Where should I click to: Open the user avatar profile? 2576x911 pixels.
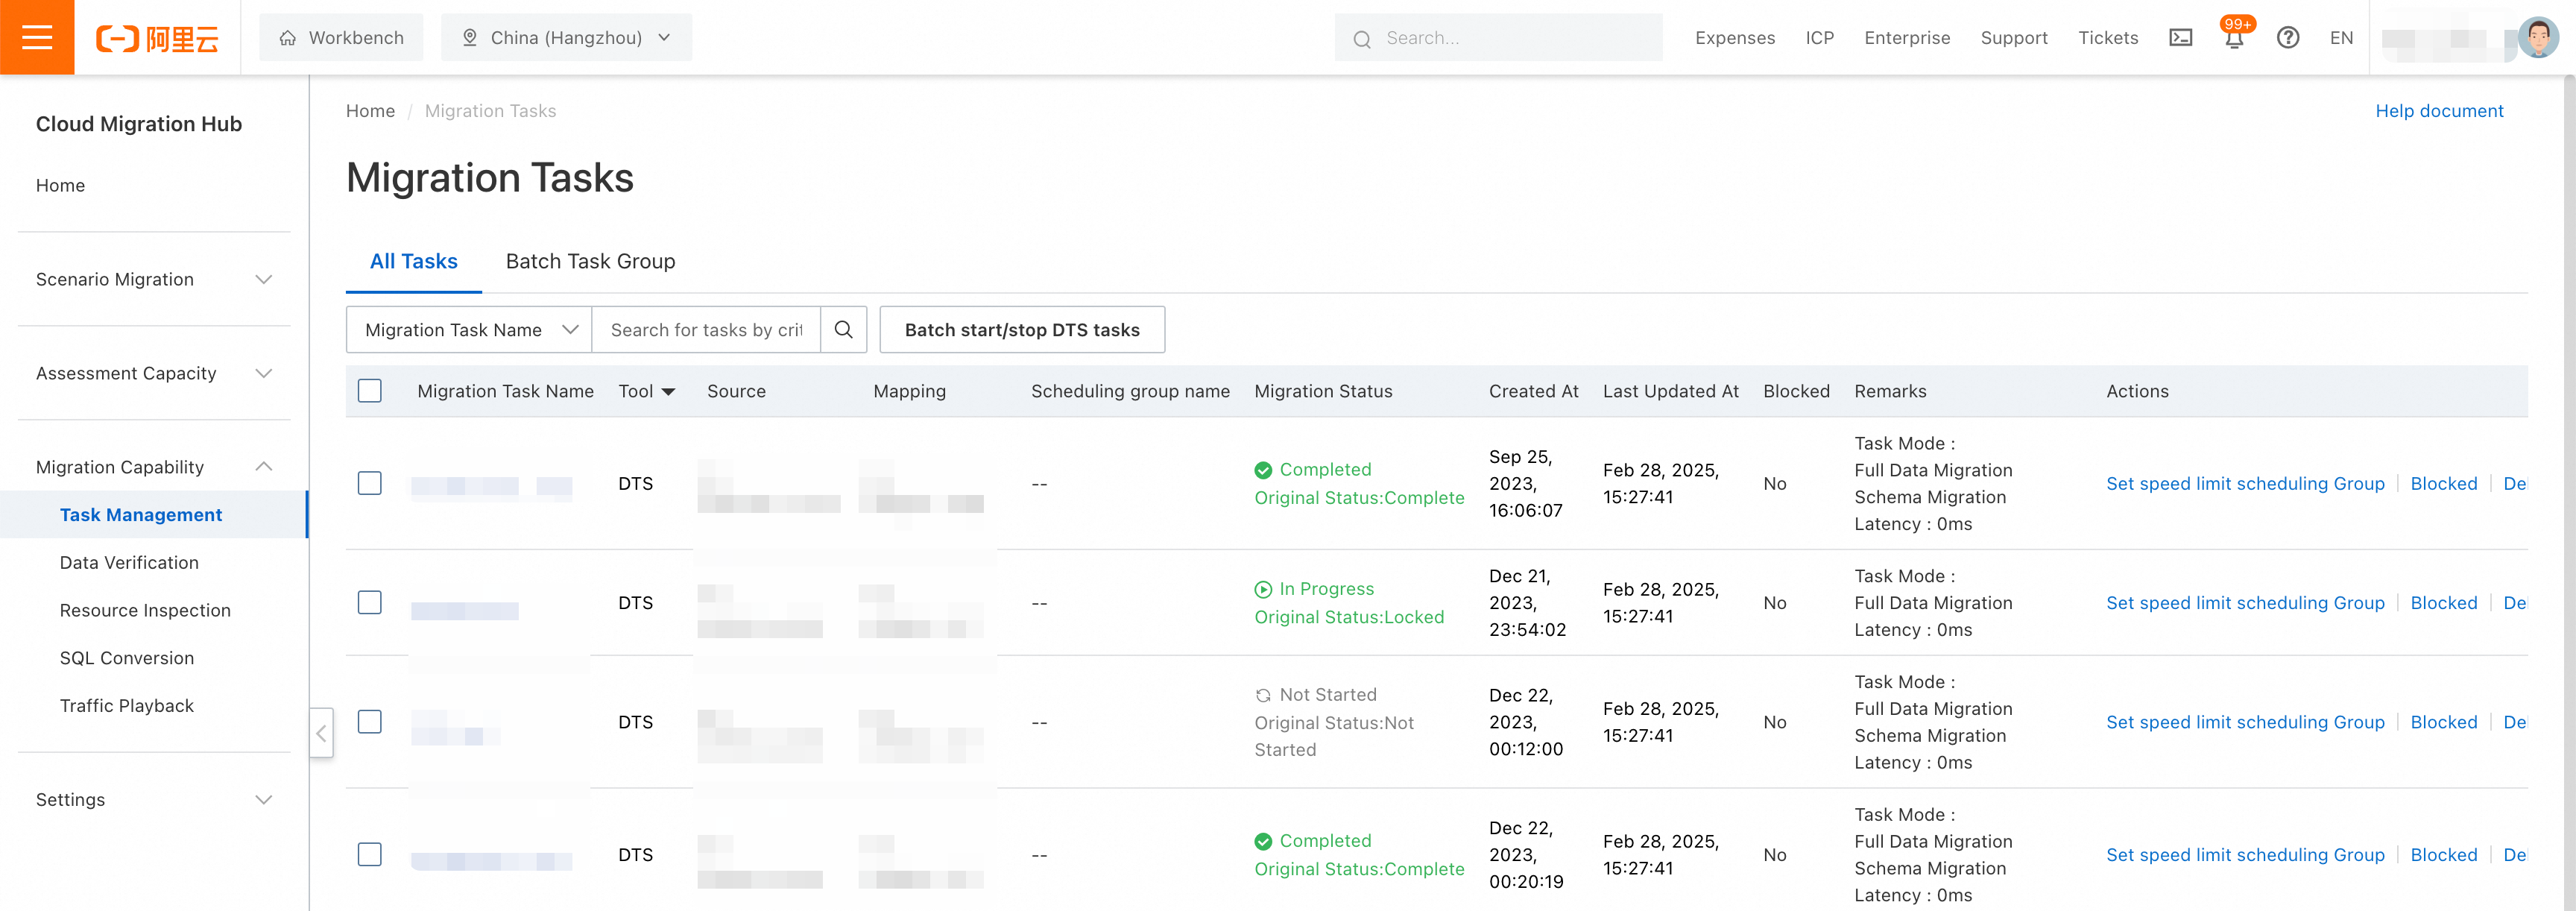[2537, 38]
